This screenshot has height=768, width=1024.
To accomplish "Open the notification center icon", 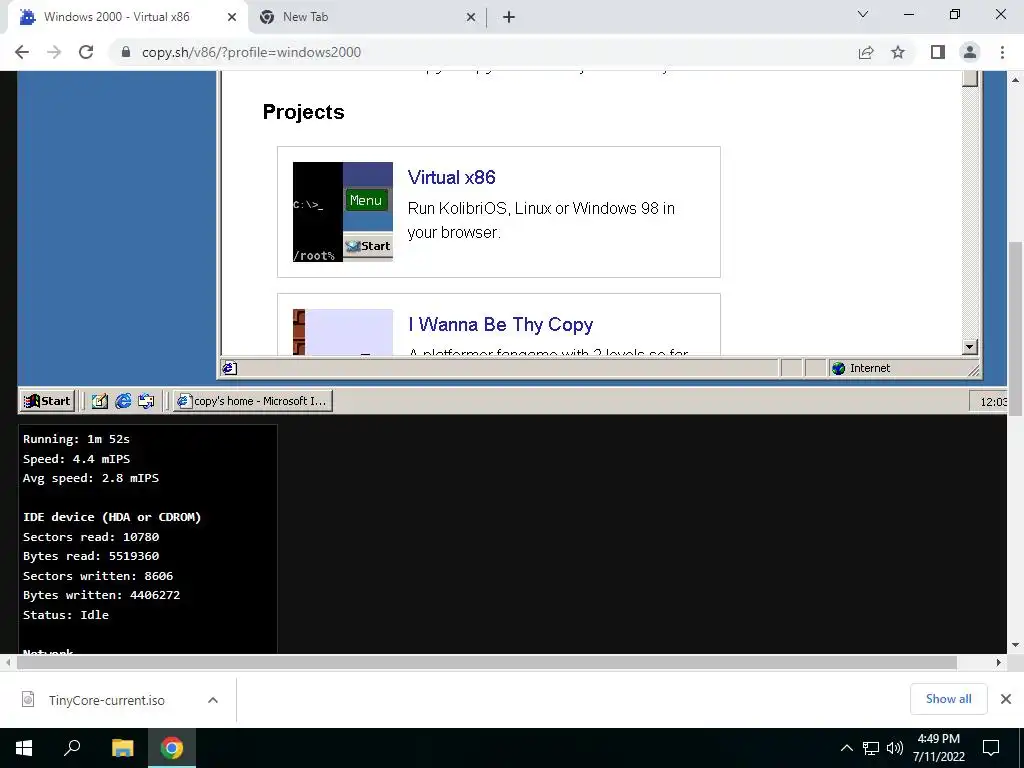I will coord(991,748).
